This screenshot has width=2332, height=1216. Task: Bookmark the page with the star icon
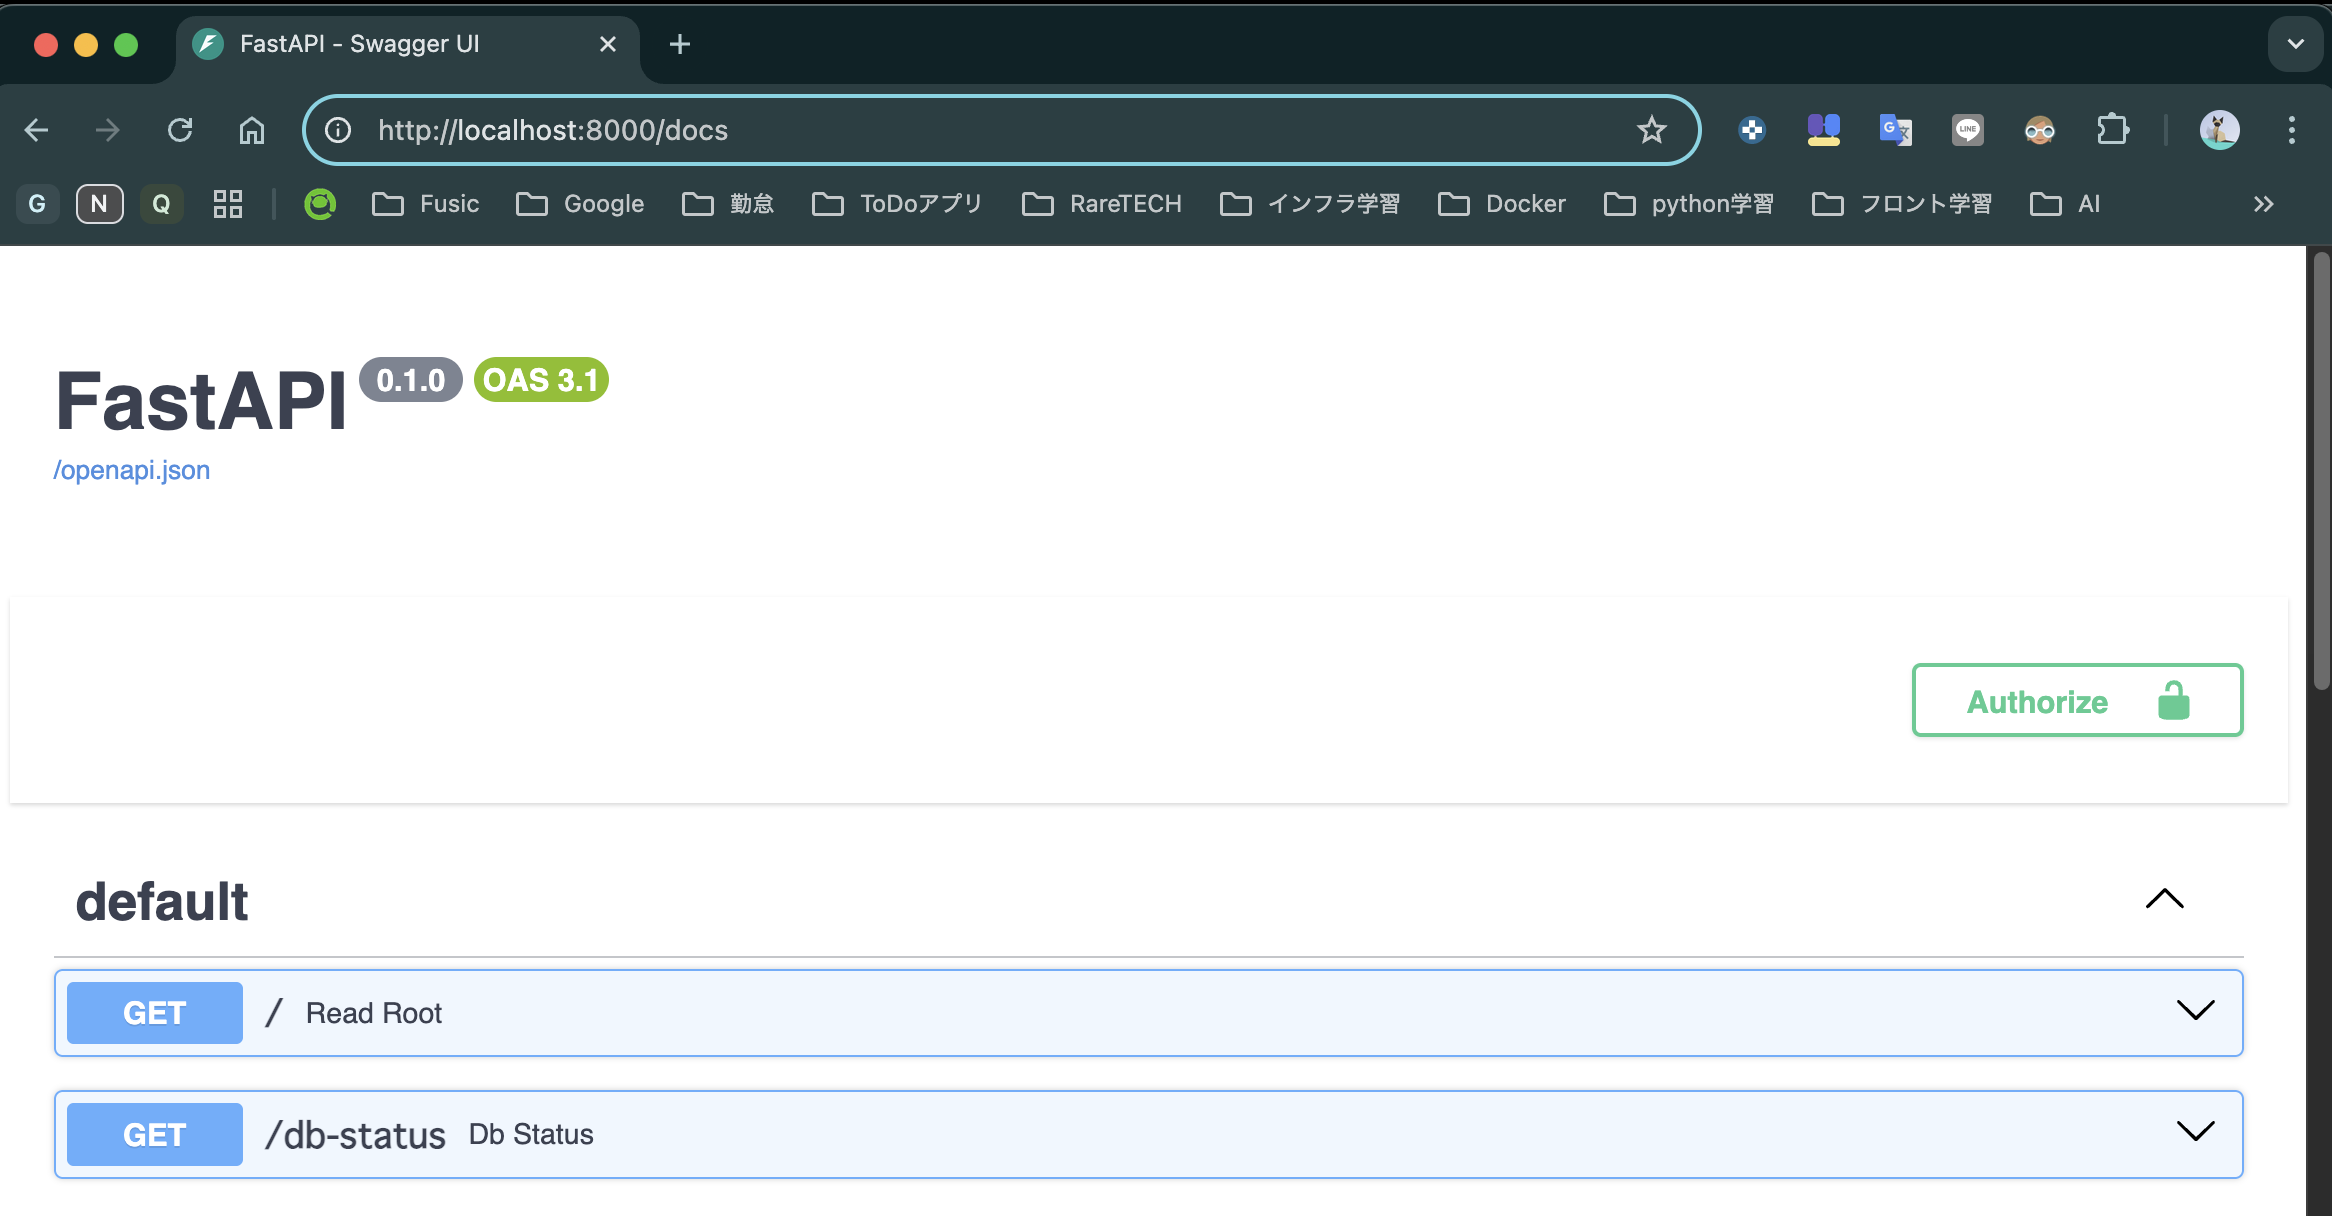(1652, 129)
